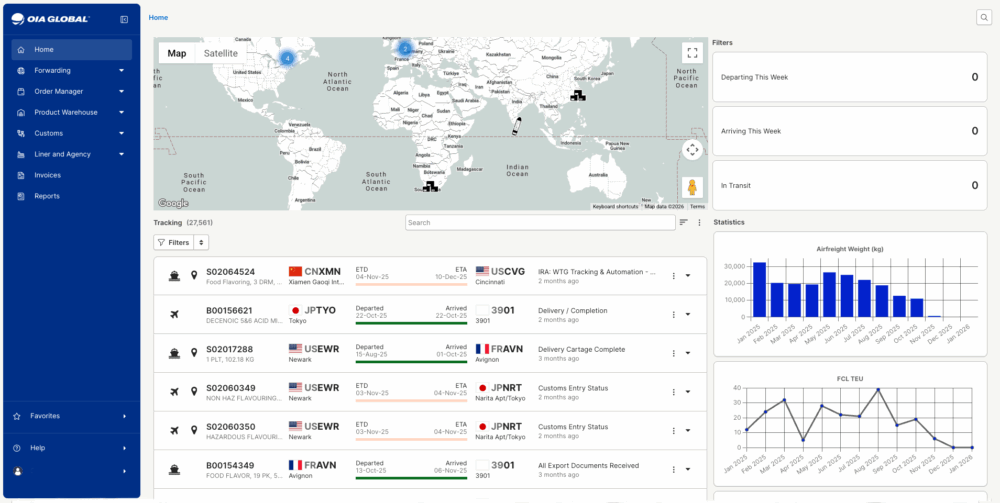The height and width of the screenshot is (503, 1000).
Task: Select the Map view type
Action: (x=177, y=53)
